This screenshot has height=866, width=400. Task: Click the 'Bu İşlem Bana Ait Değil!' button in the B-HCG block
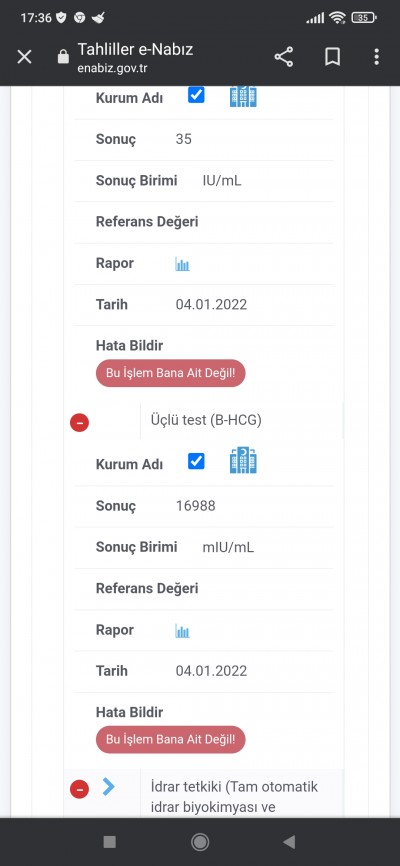171,740
